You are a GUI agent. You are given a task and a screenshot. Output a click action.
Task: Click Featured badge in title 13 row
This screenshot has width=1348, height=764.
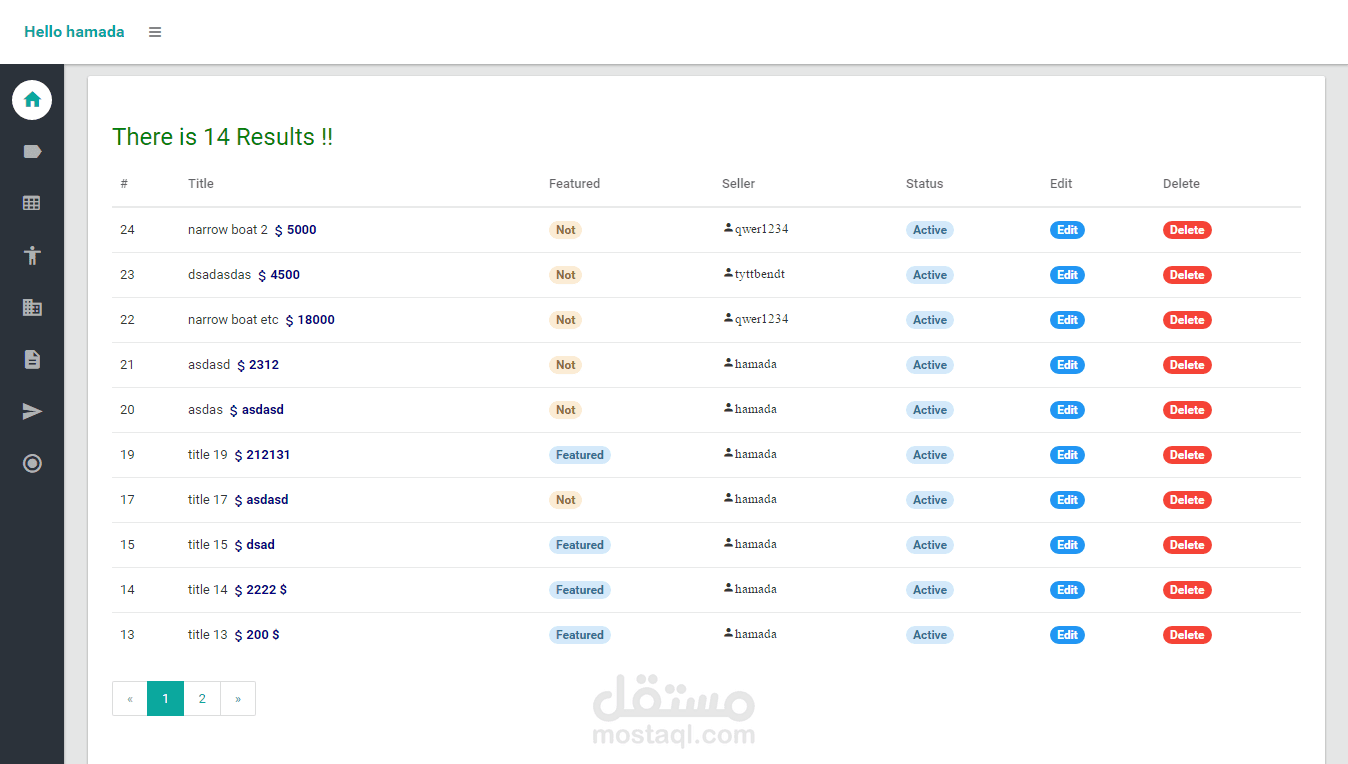point(580,635)
